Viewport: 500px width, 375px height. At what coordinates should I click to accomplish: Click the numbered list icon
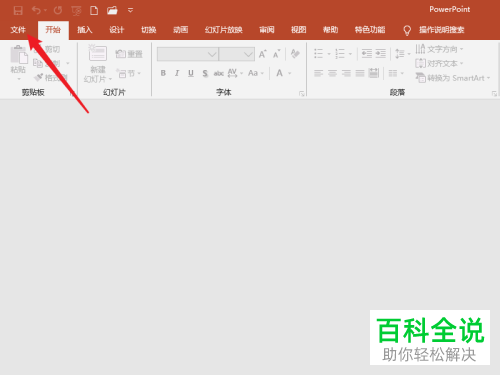click(340, 54)
